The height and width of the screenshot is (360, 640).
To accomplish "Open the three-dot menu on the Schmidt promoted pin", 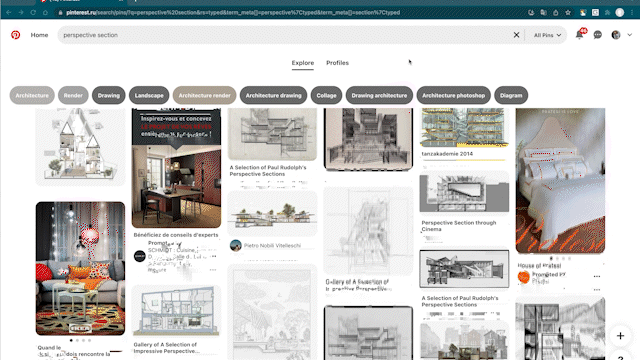I will 213,257.
